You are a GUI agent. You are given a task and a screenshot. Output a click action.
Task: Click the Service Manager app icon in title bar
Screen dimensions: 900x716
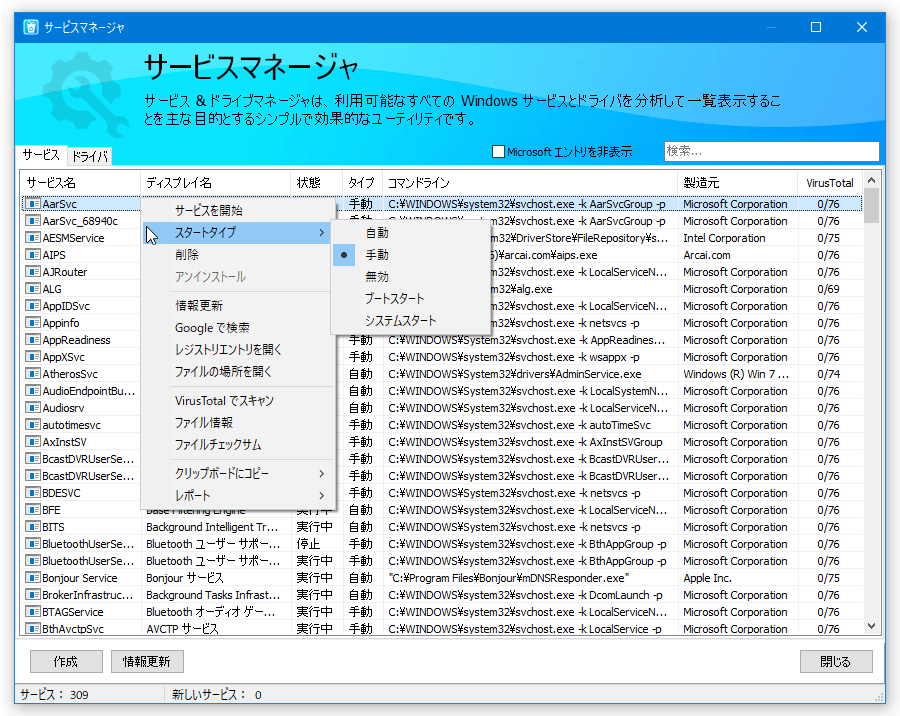pyautogui.click(x=31, y=27)
